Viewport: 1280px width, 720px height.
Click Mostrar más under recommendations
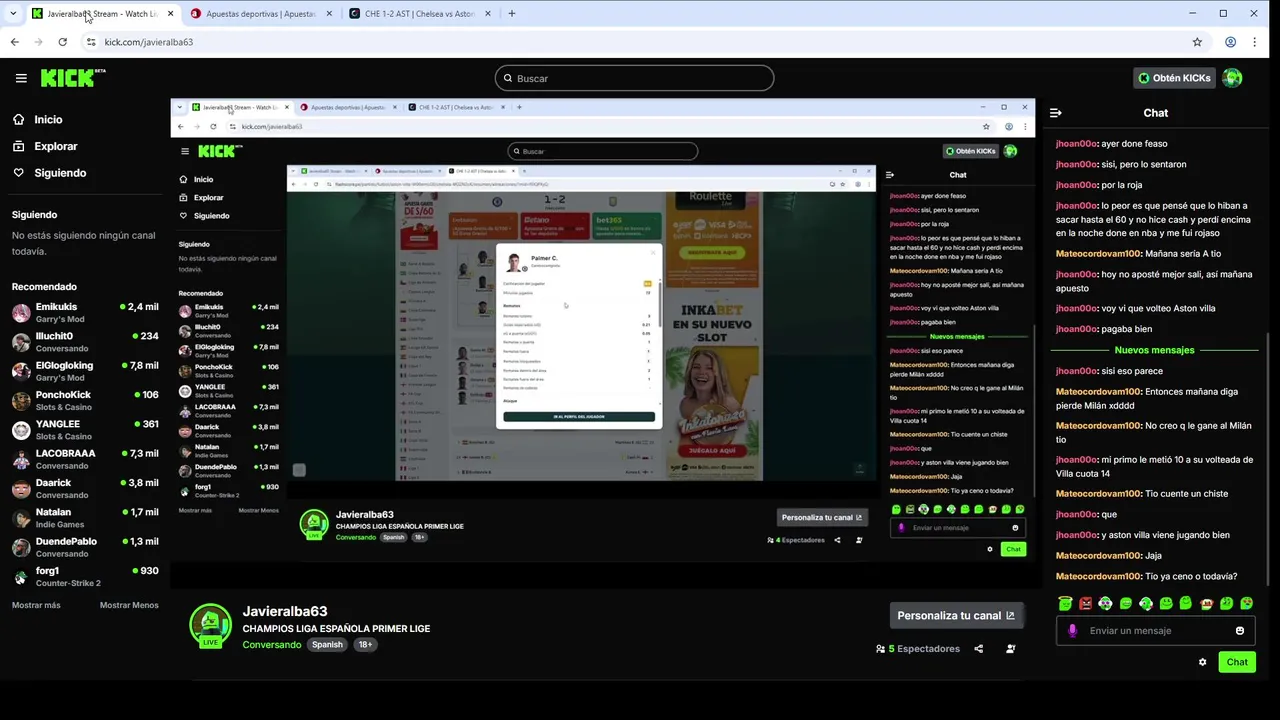tap(36, 605)
